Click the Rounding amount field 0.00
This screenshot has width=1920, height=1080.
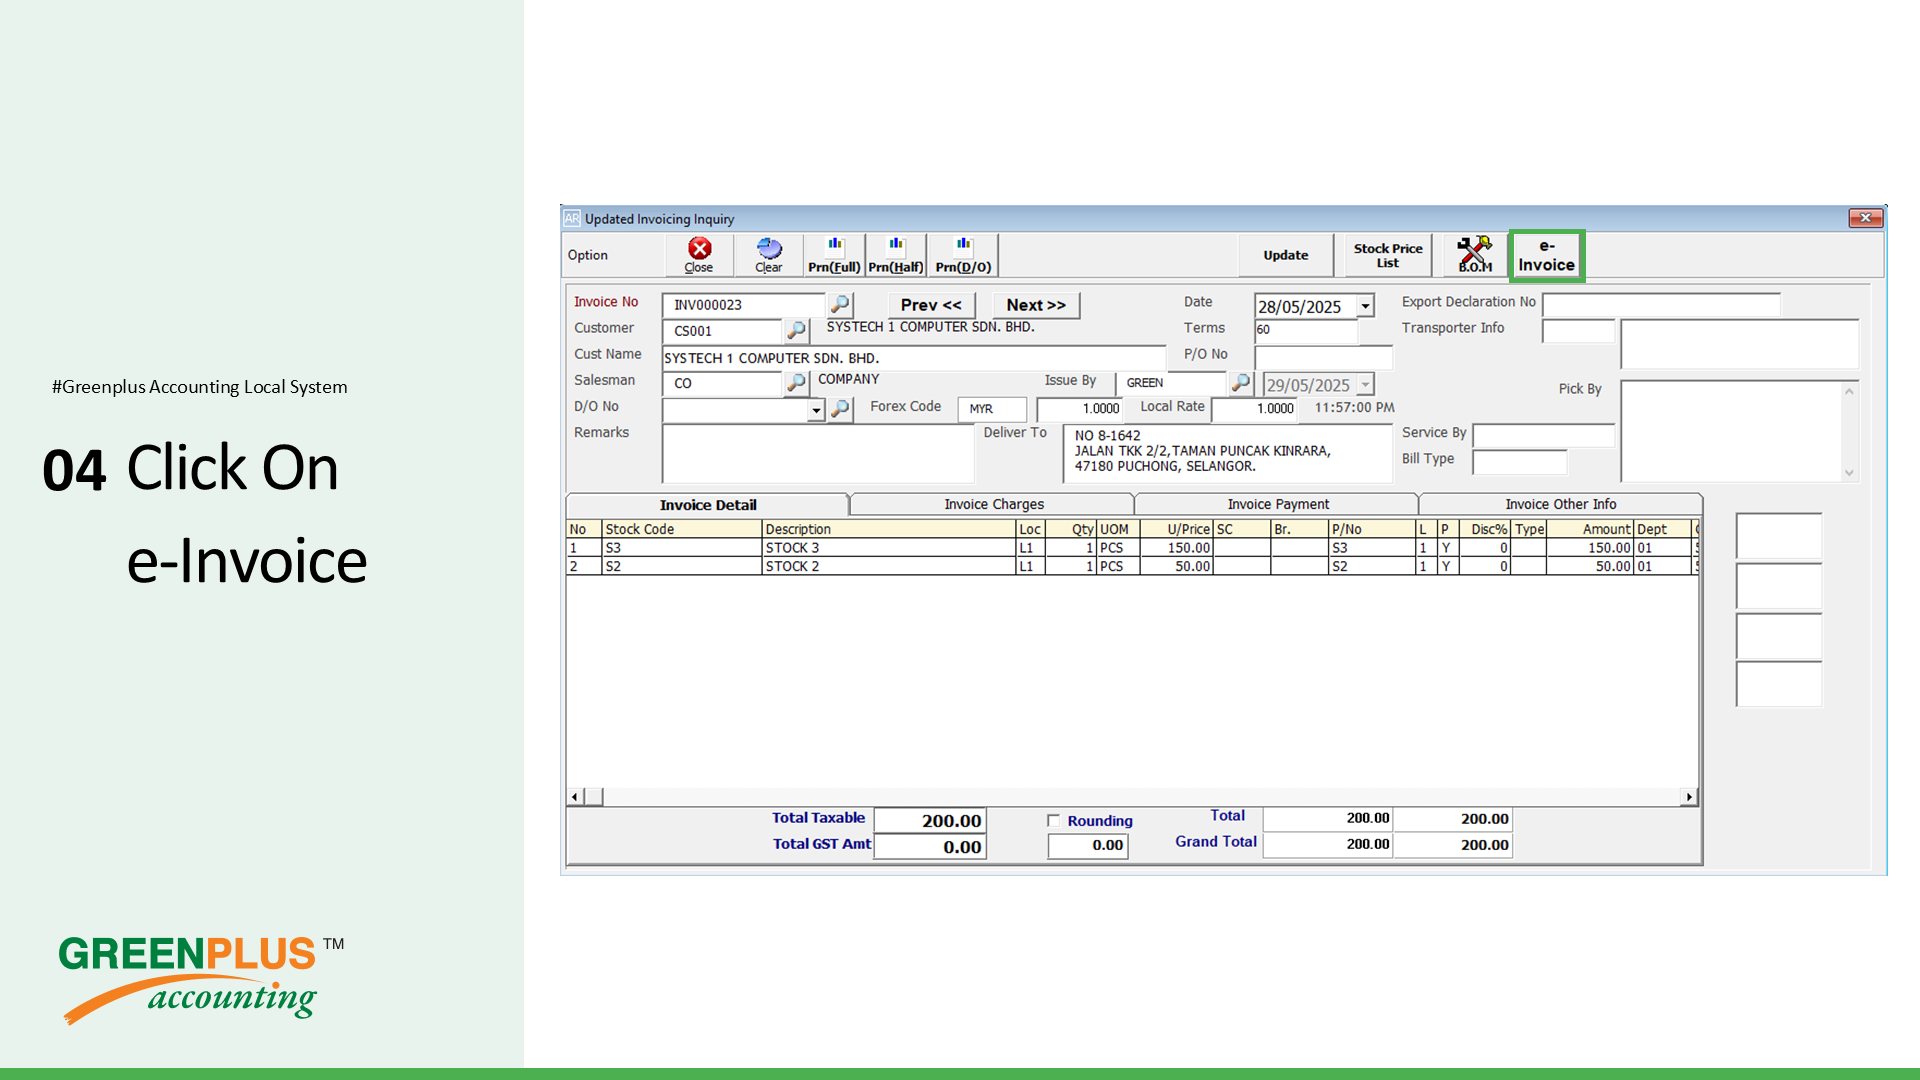(1087, 846)
